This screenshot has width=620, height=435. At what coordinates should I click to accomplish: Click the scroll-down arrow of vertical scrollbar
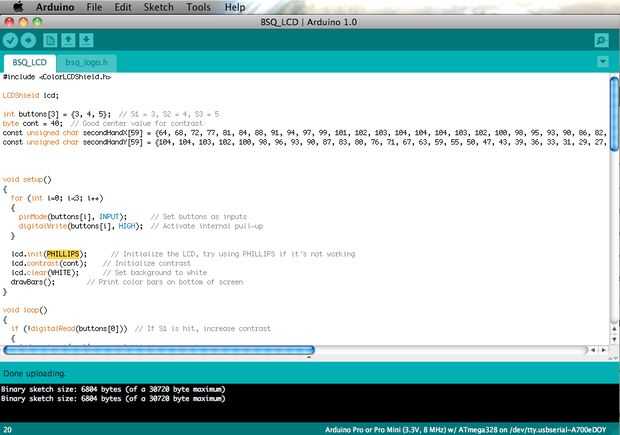(x=614, y=339)
